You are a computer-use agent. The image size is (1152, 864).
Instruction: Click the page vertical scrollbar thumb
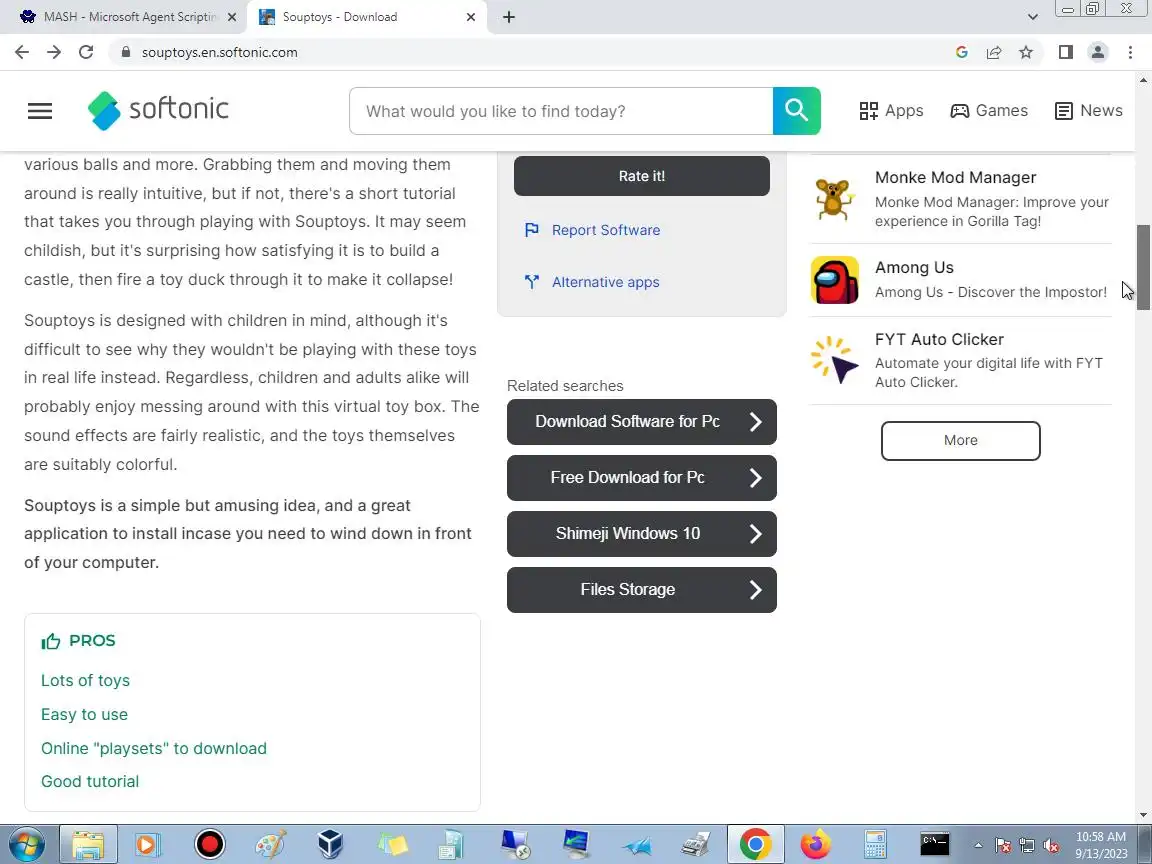(x=1143, y=267)
